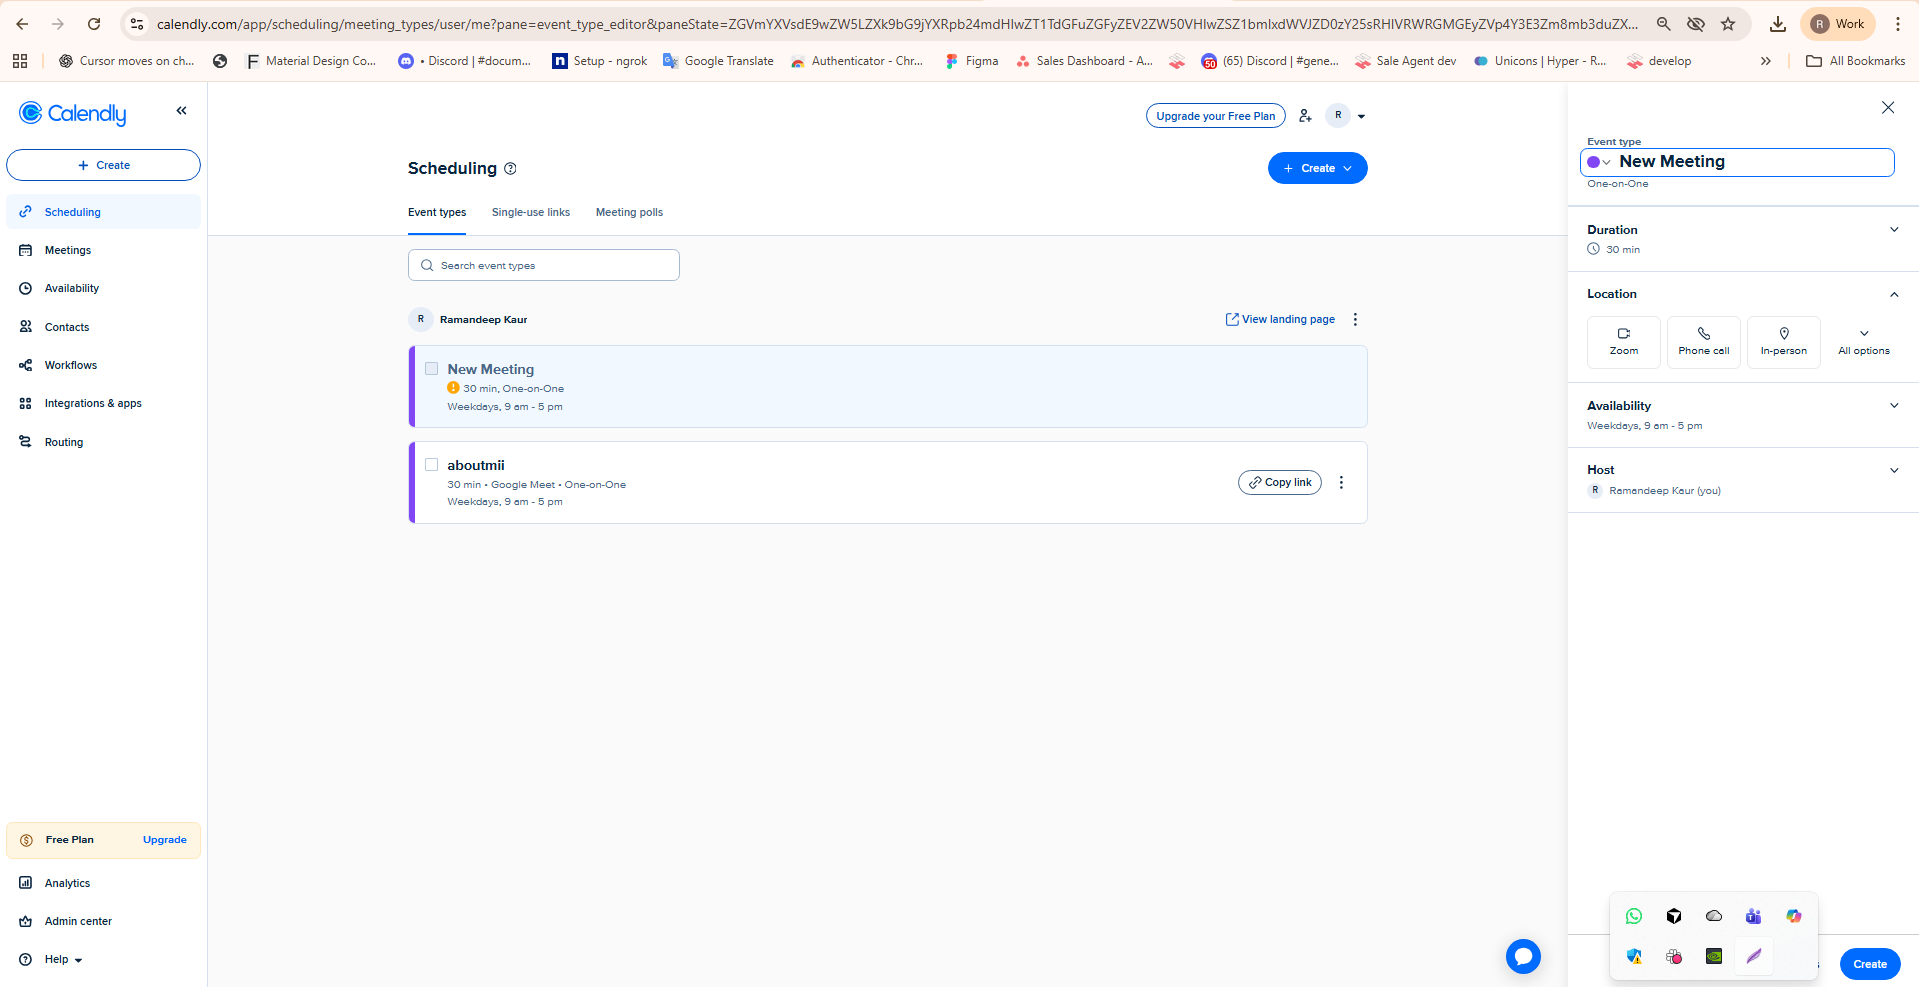This screenshot has width=1919, height=987.
Task: Select Zoom as the meeting location
Action: (x=1623, y=341)
